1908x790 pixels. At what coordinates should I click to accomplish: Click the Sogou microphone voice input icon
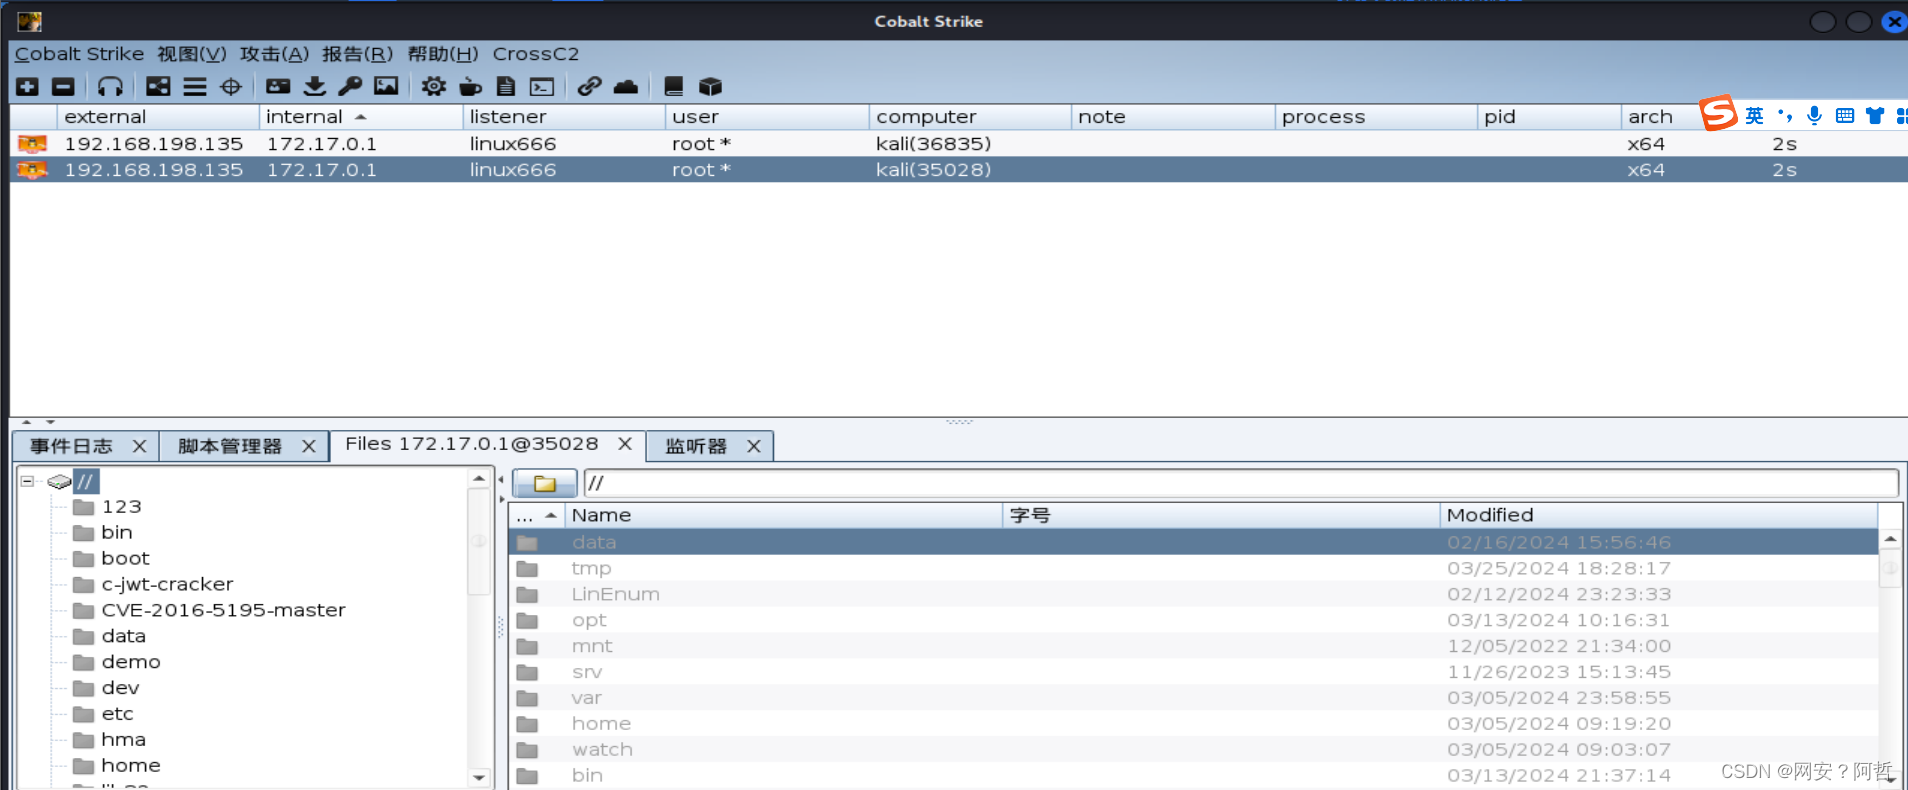coord(1815,116)
